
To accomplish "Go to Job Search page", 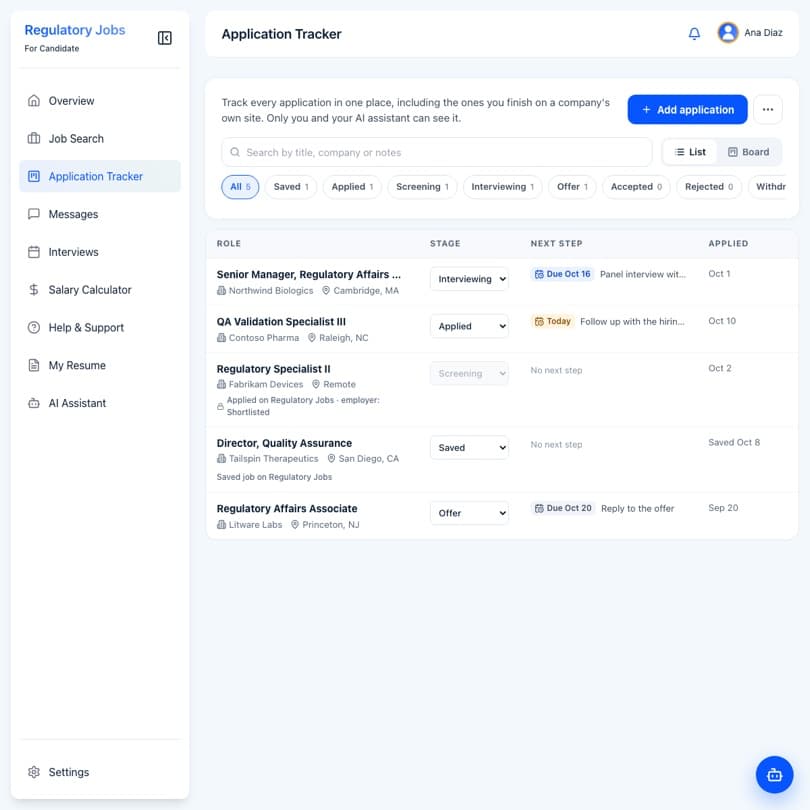I will coord(100,138).
